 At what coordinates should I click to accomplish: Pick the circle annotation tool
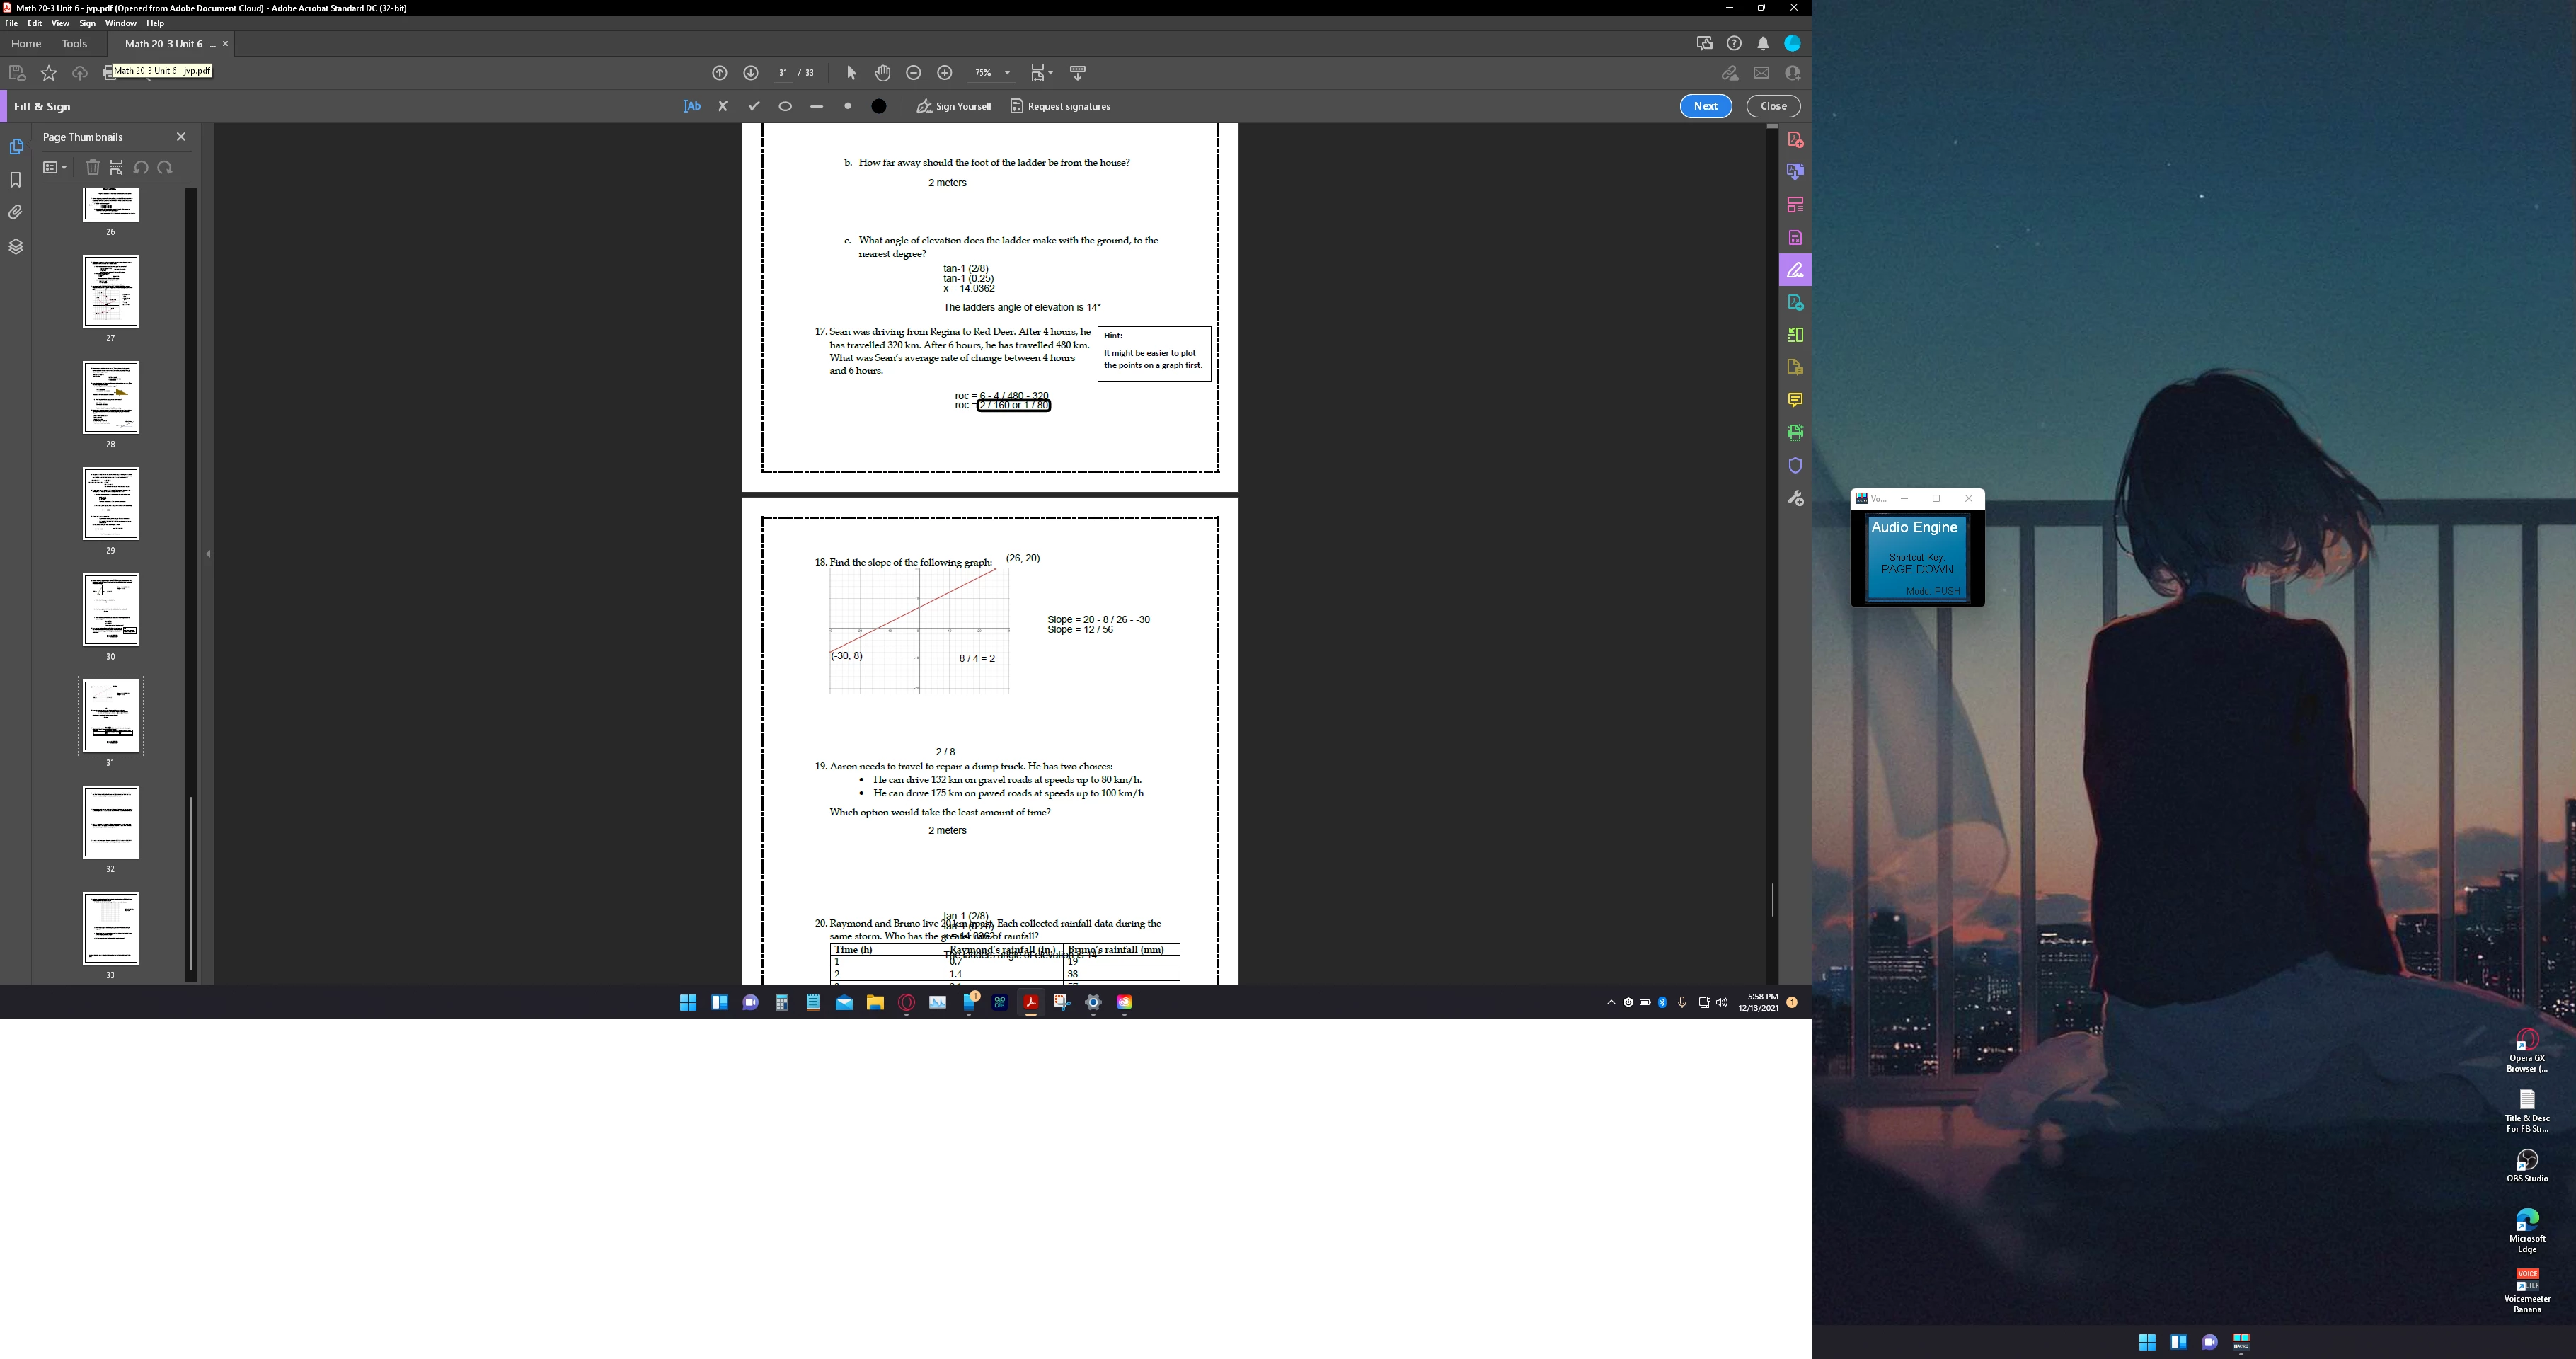(x=785, y=107)
